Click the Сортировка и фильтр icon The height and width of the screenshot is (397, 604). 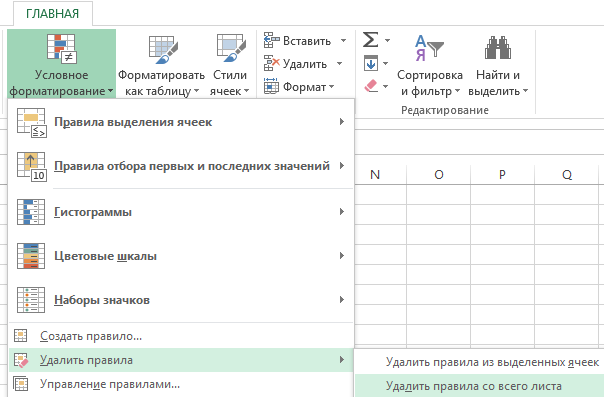[x=429, y=48]
